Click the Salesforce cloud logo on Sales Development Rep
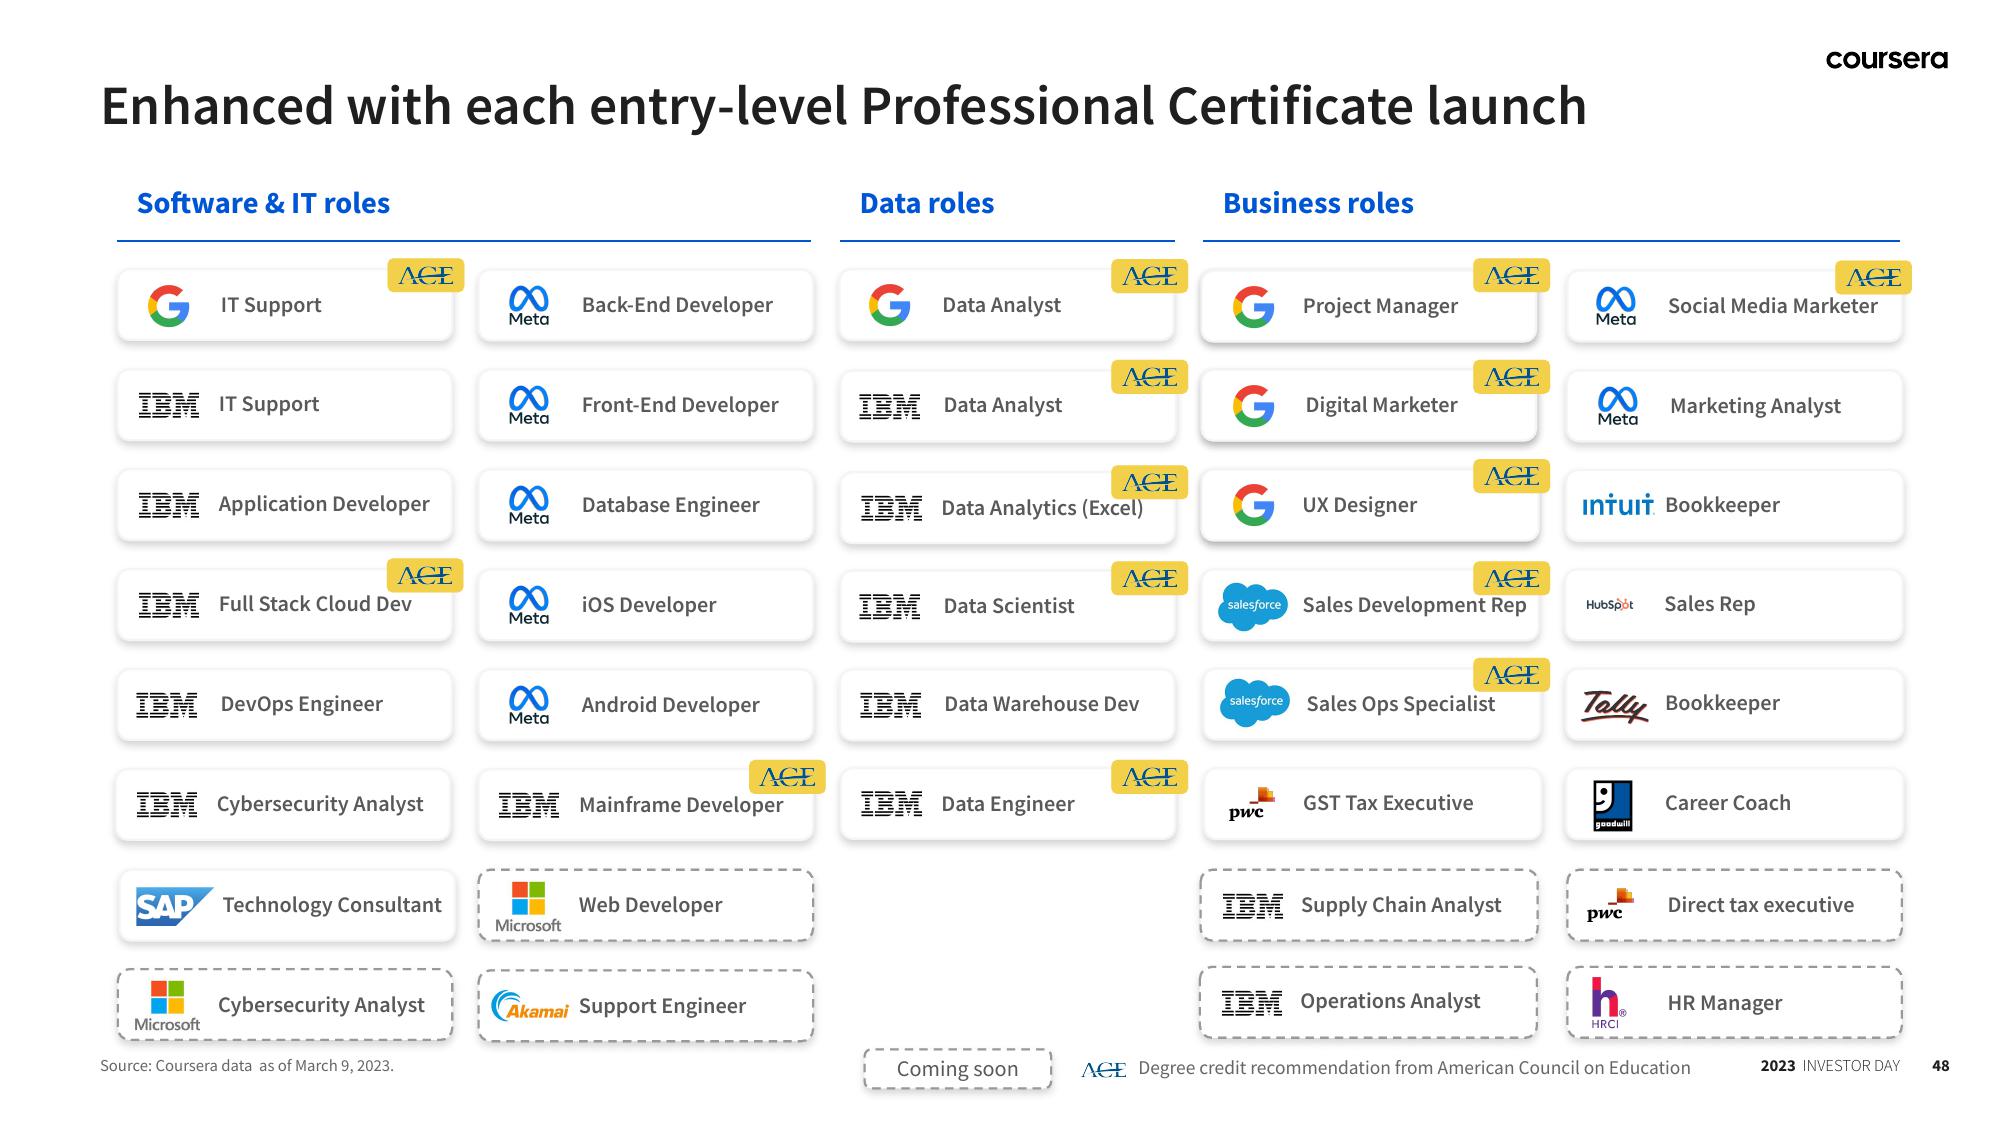 tap(1253, 606)
